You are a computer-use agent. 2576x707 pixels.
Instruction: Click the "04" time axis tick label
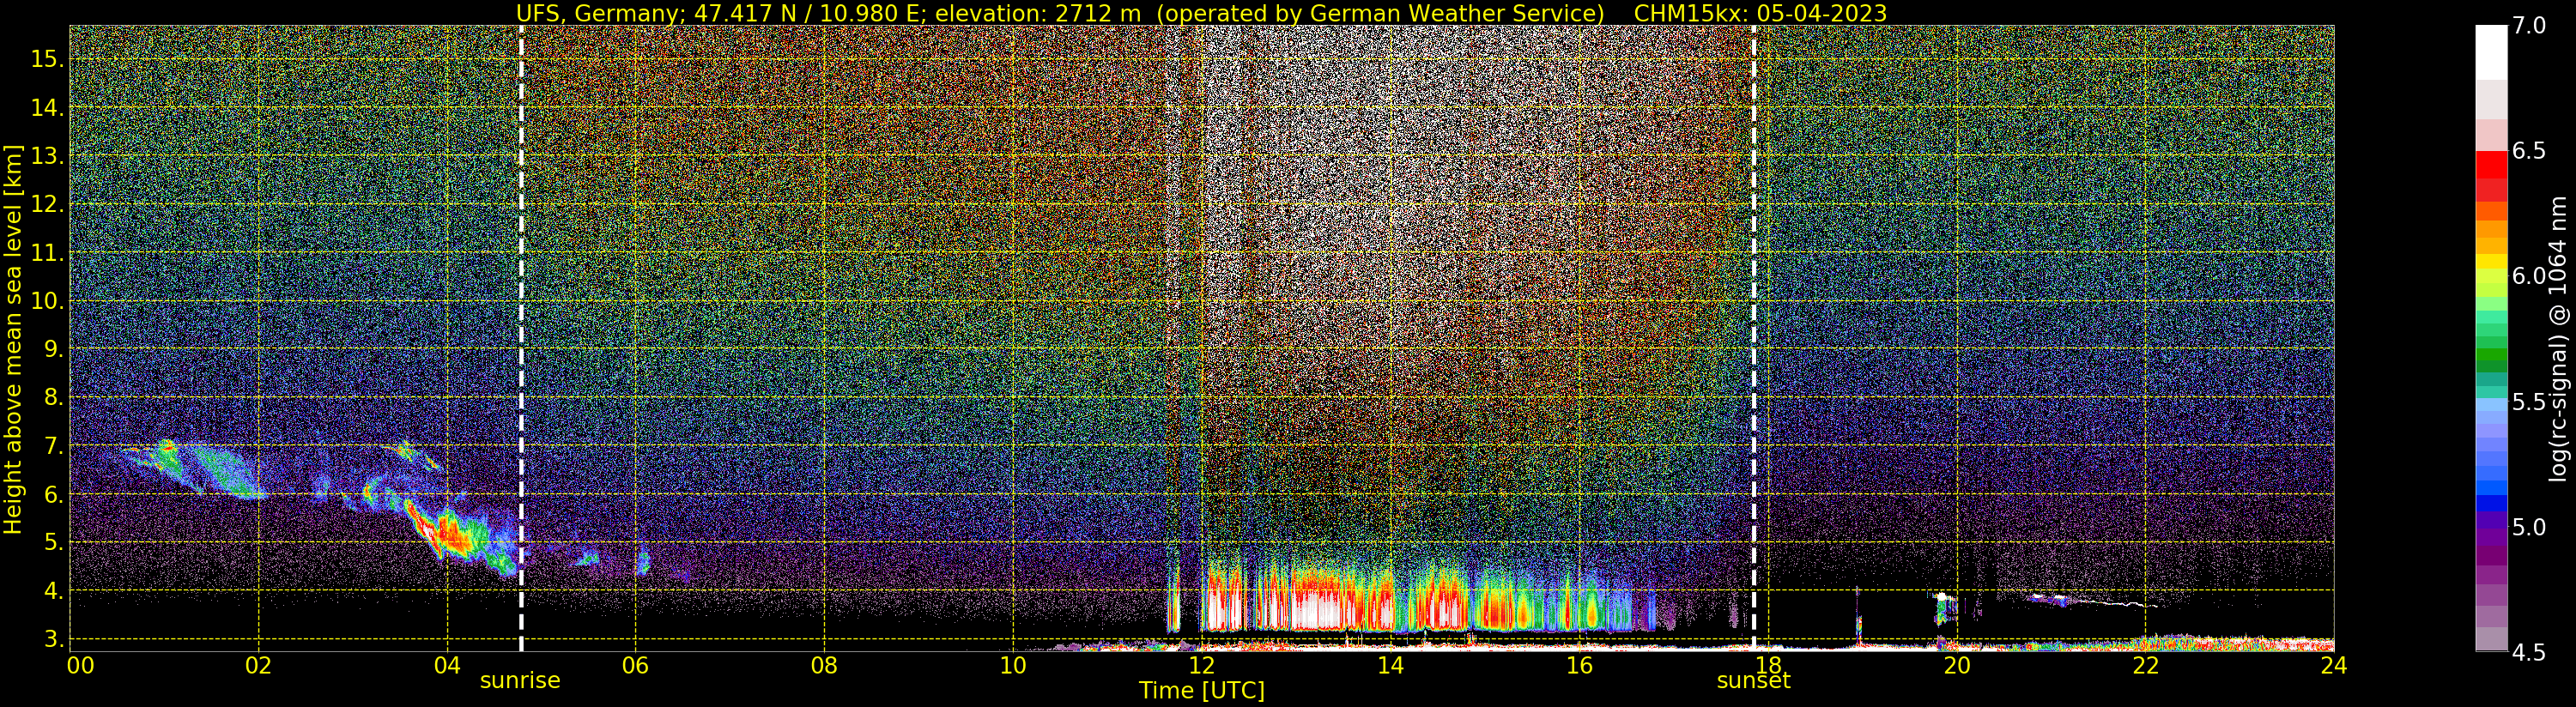click(x=447, y=666)
